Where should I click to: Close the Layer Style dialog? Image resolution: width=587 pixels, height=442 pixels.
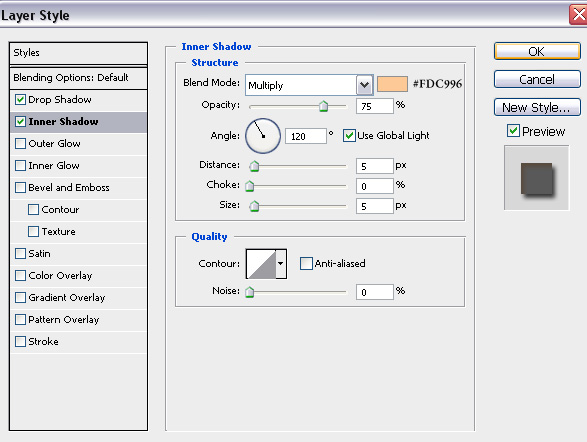578,15
